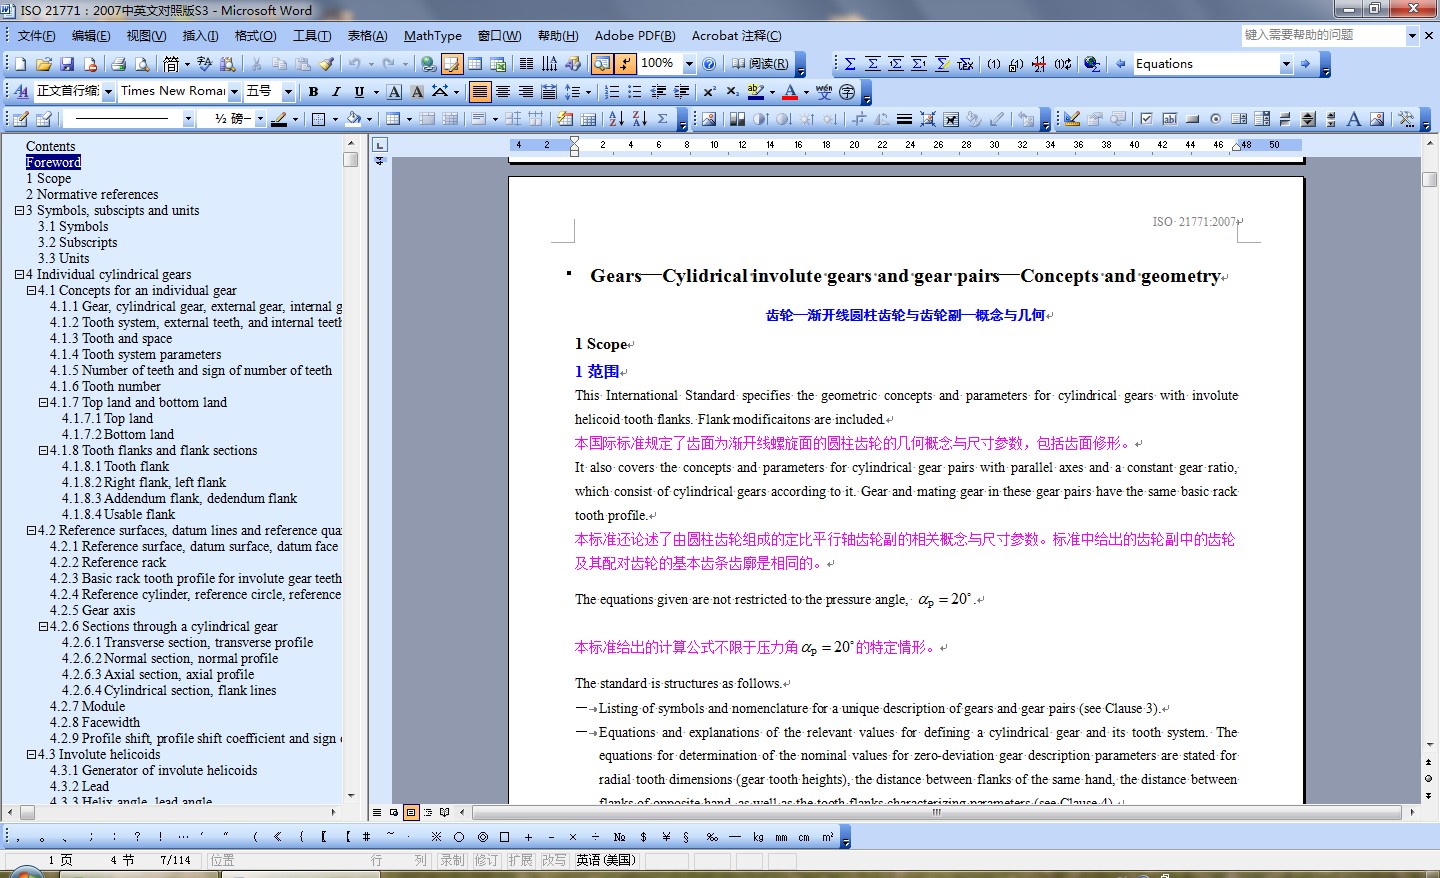Open a file with the folder icon
The image size is (1440, 878).
44,64
